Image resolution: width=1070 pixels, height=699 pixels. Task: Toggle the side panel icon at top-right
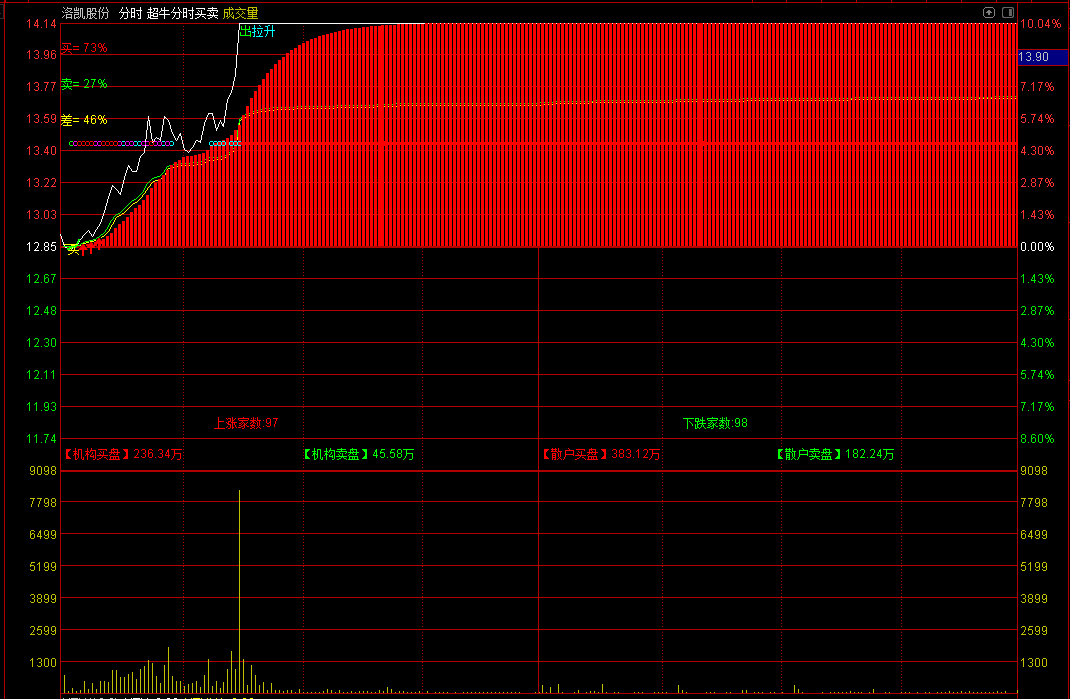pyautogui.click(x=1008, y=12)
